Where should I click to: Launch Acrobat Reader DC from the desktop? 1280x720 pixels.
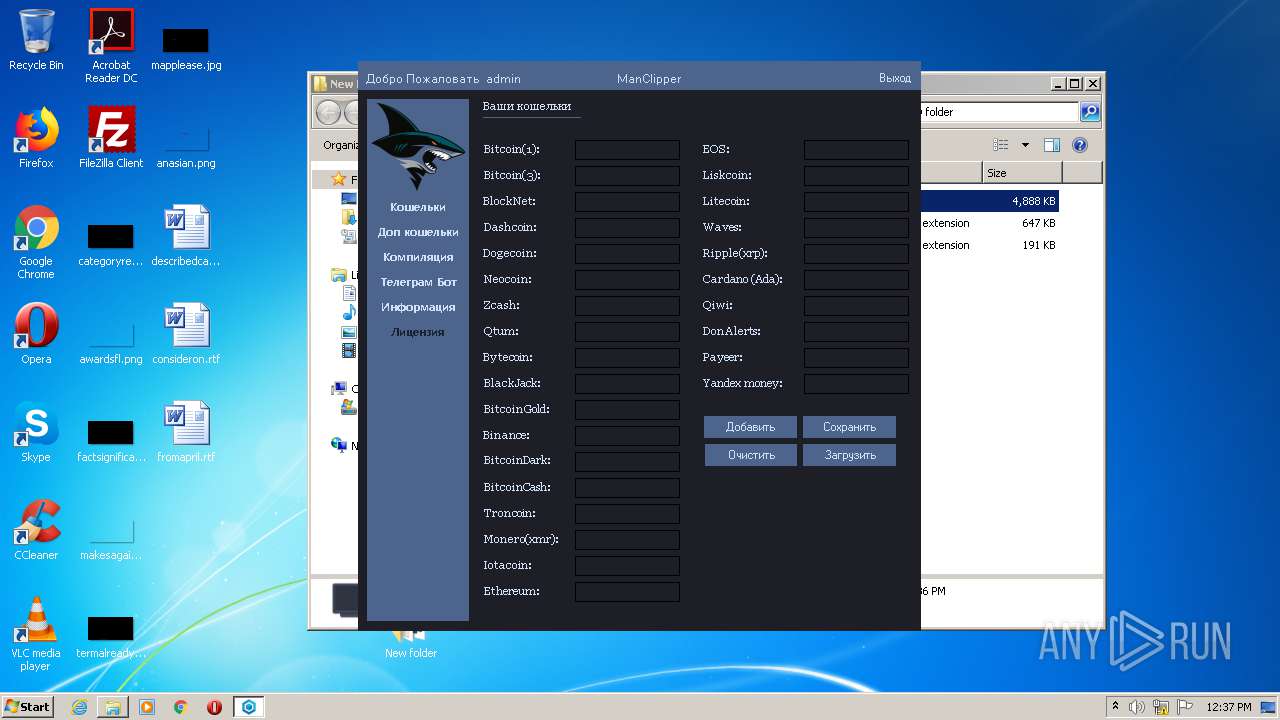111,46
